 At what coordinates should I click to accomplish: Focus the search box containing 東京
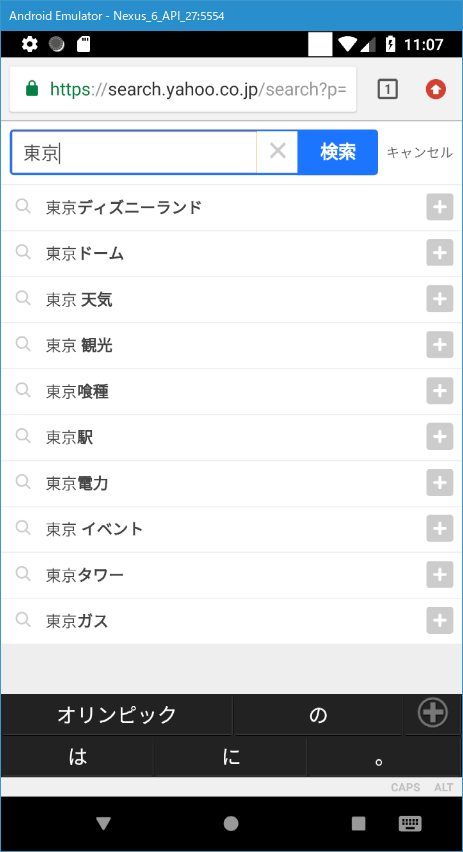click(x=134, y=152)
